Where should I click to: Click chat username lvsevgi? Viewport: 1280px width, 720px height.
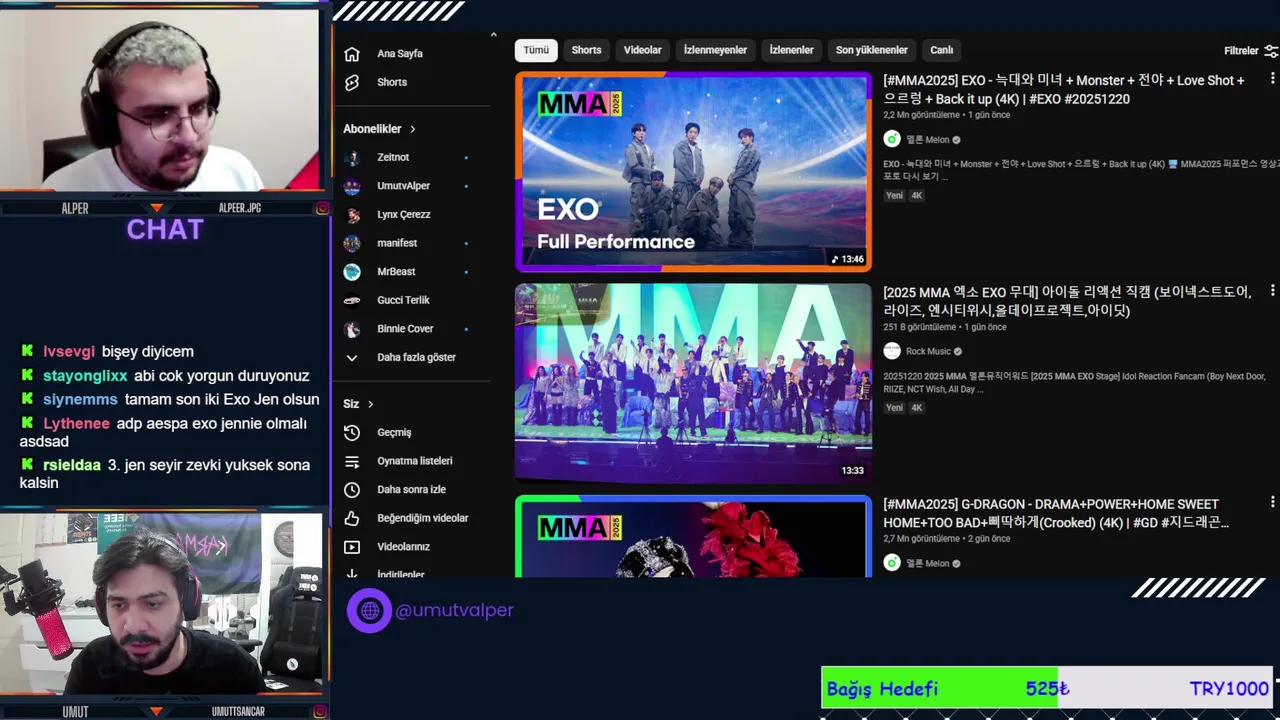pos(69,352)
